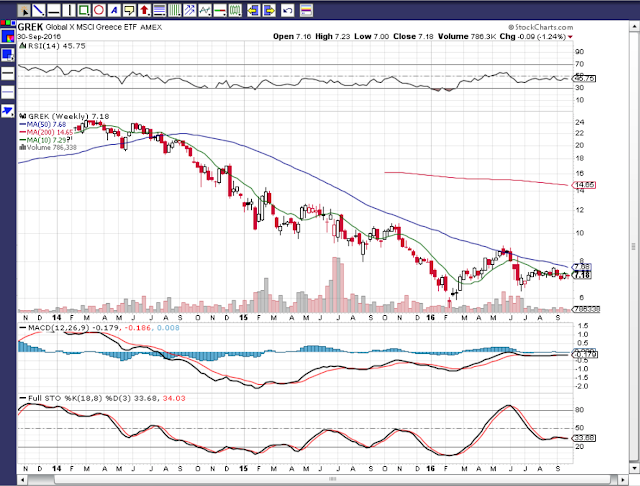The width and height of the screenshot is (640, 486).
Task: Select the red-green price line tool
Action: [x=220, y=10]
